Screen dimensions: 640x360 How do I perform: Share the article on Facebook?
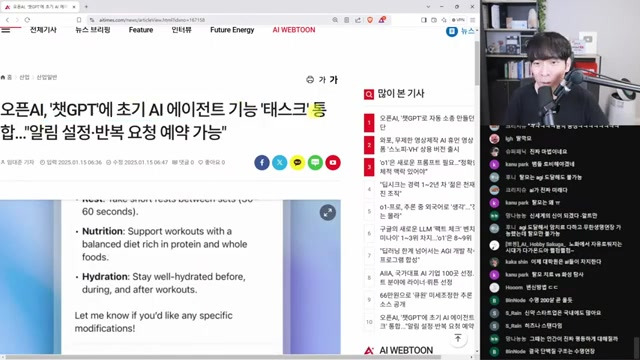262,162
